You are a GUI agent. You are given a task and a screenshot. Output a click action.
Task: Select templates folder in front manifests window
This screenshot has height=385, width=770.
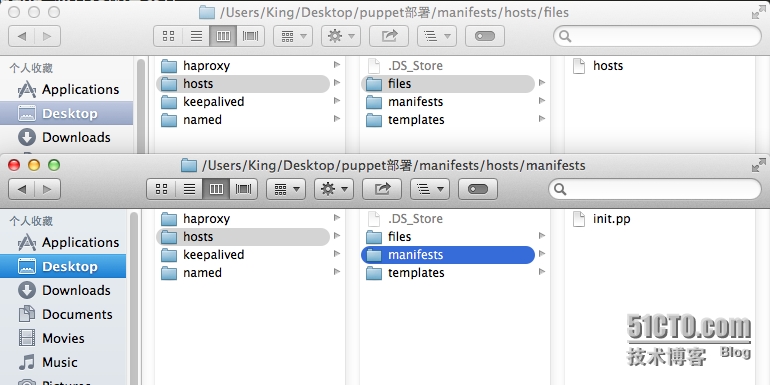(448, 273)
